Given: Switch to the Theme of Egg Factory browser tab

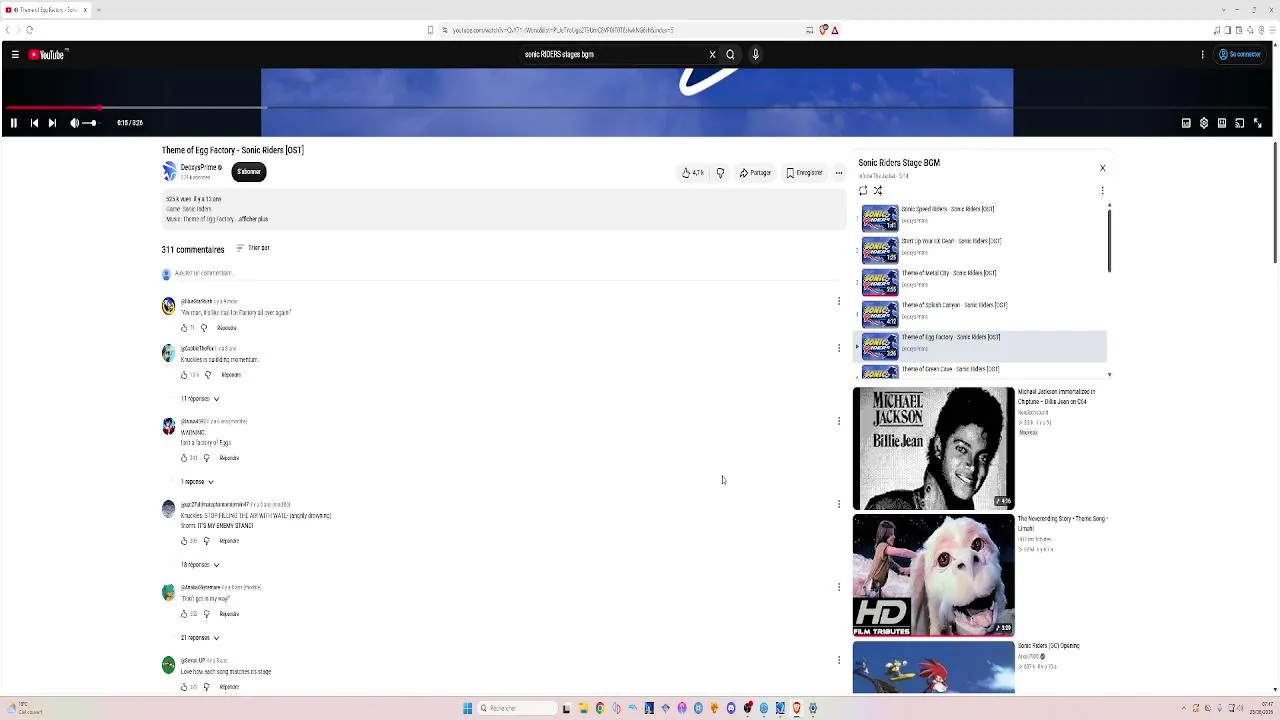Looking at the screenshot, I should (x=47, y=10).
